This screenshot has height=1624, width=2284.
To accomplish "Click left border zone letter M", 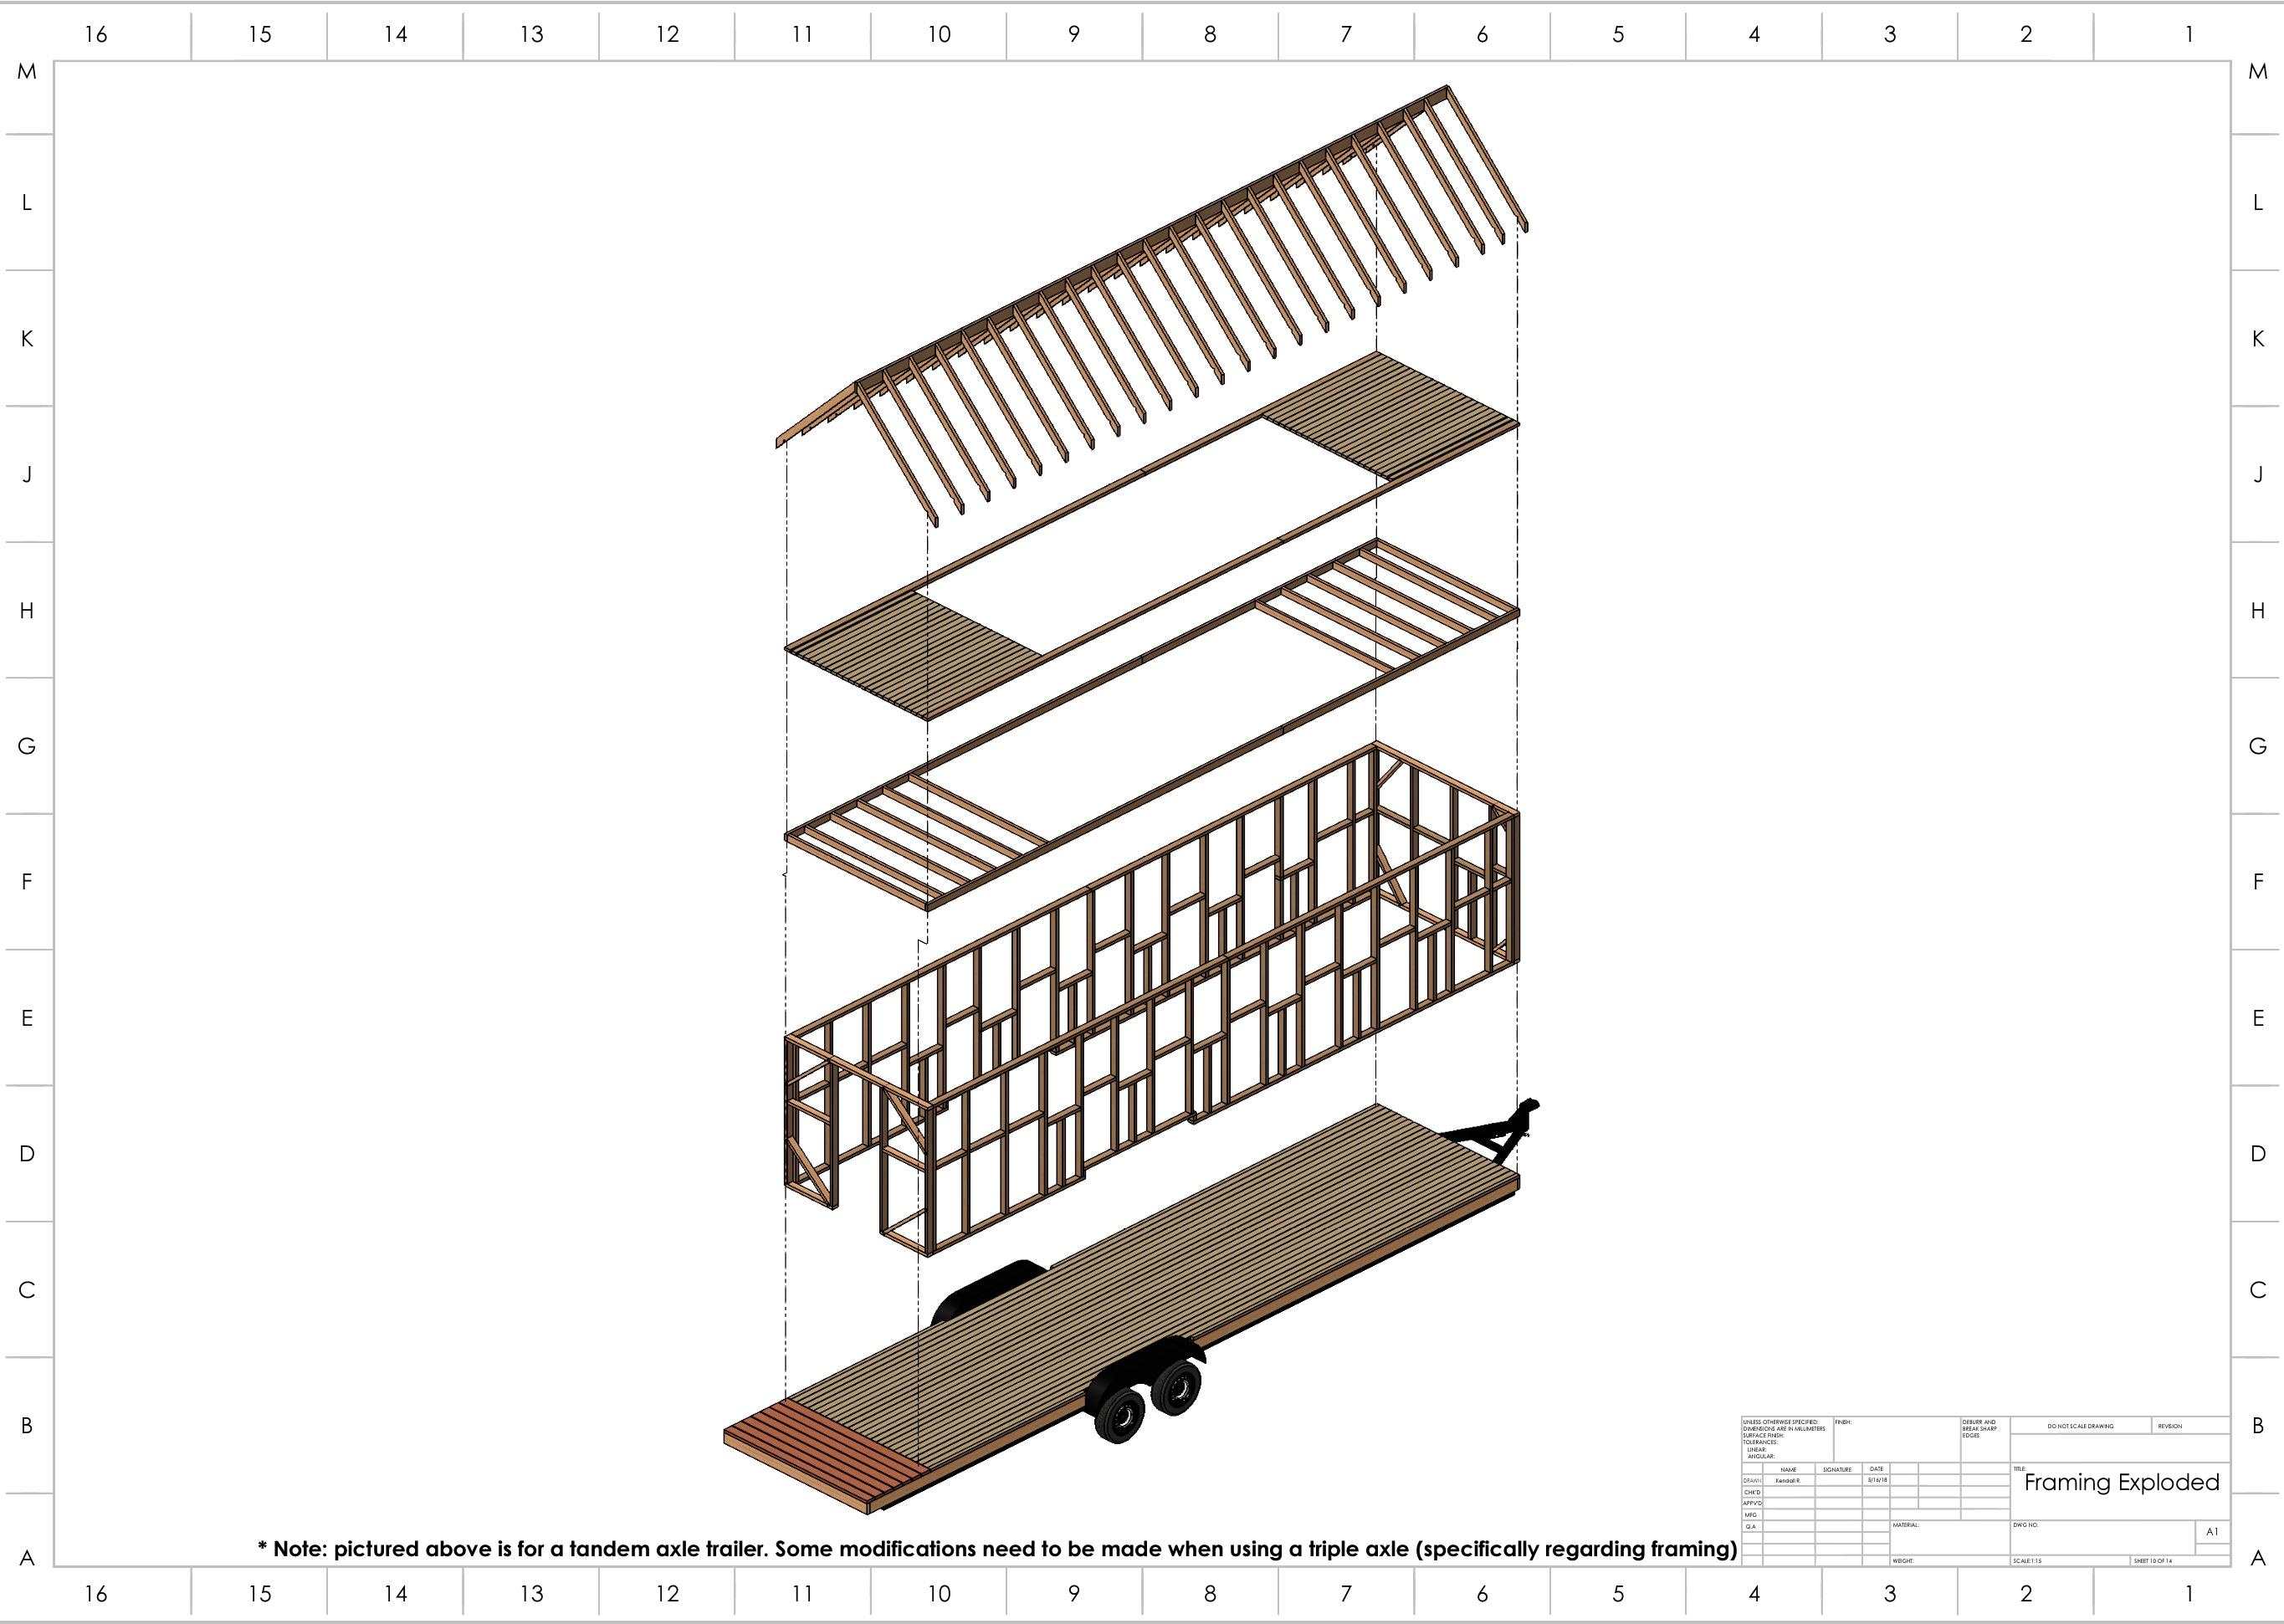I will [27, 71].
